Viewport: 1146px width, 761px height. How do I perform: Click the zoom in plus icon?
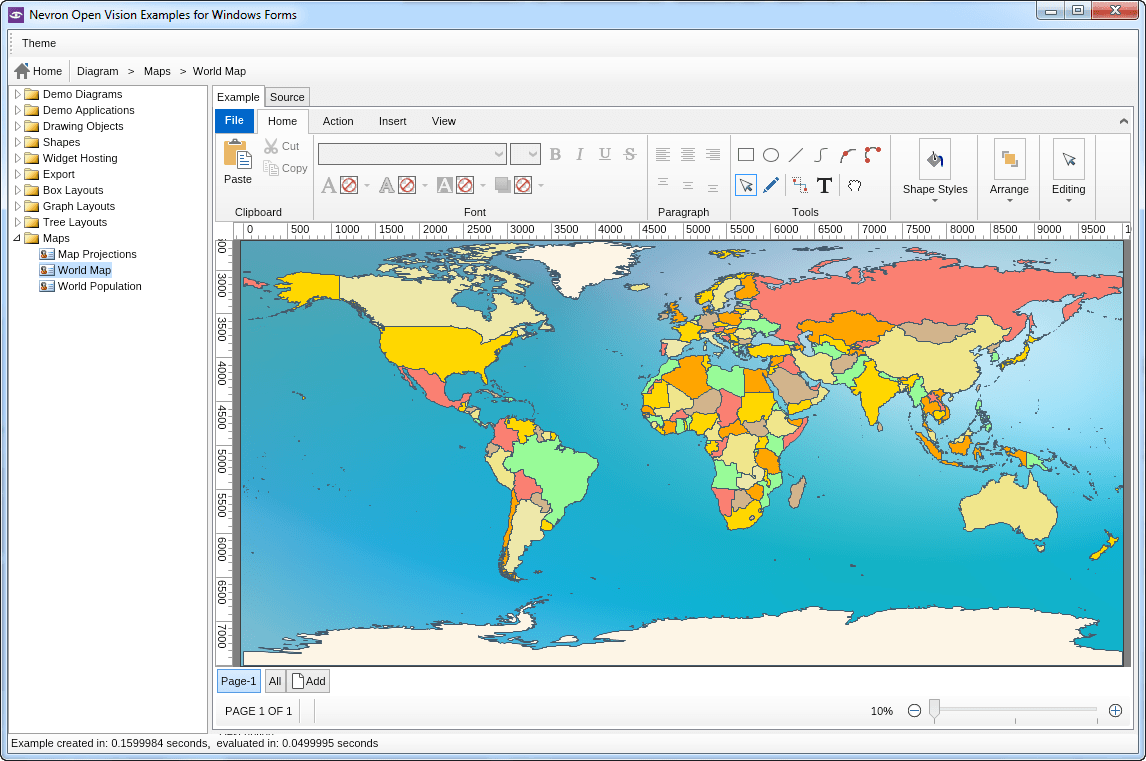coord(1115,711)
